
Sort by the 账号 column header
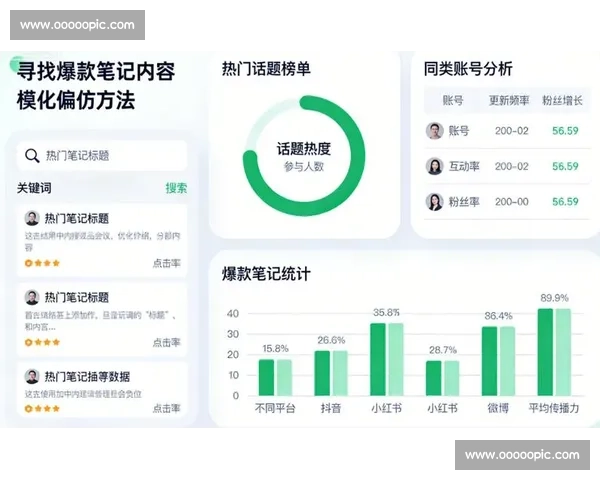[453, 101]
